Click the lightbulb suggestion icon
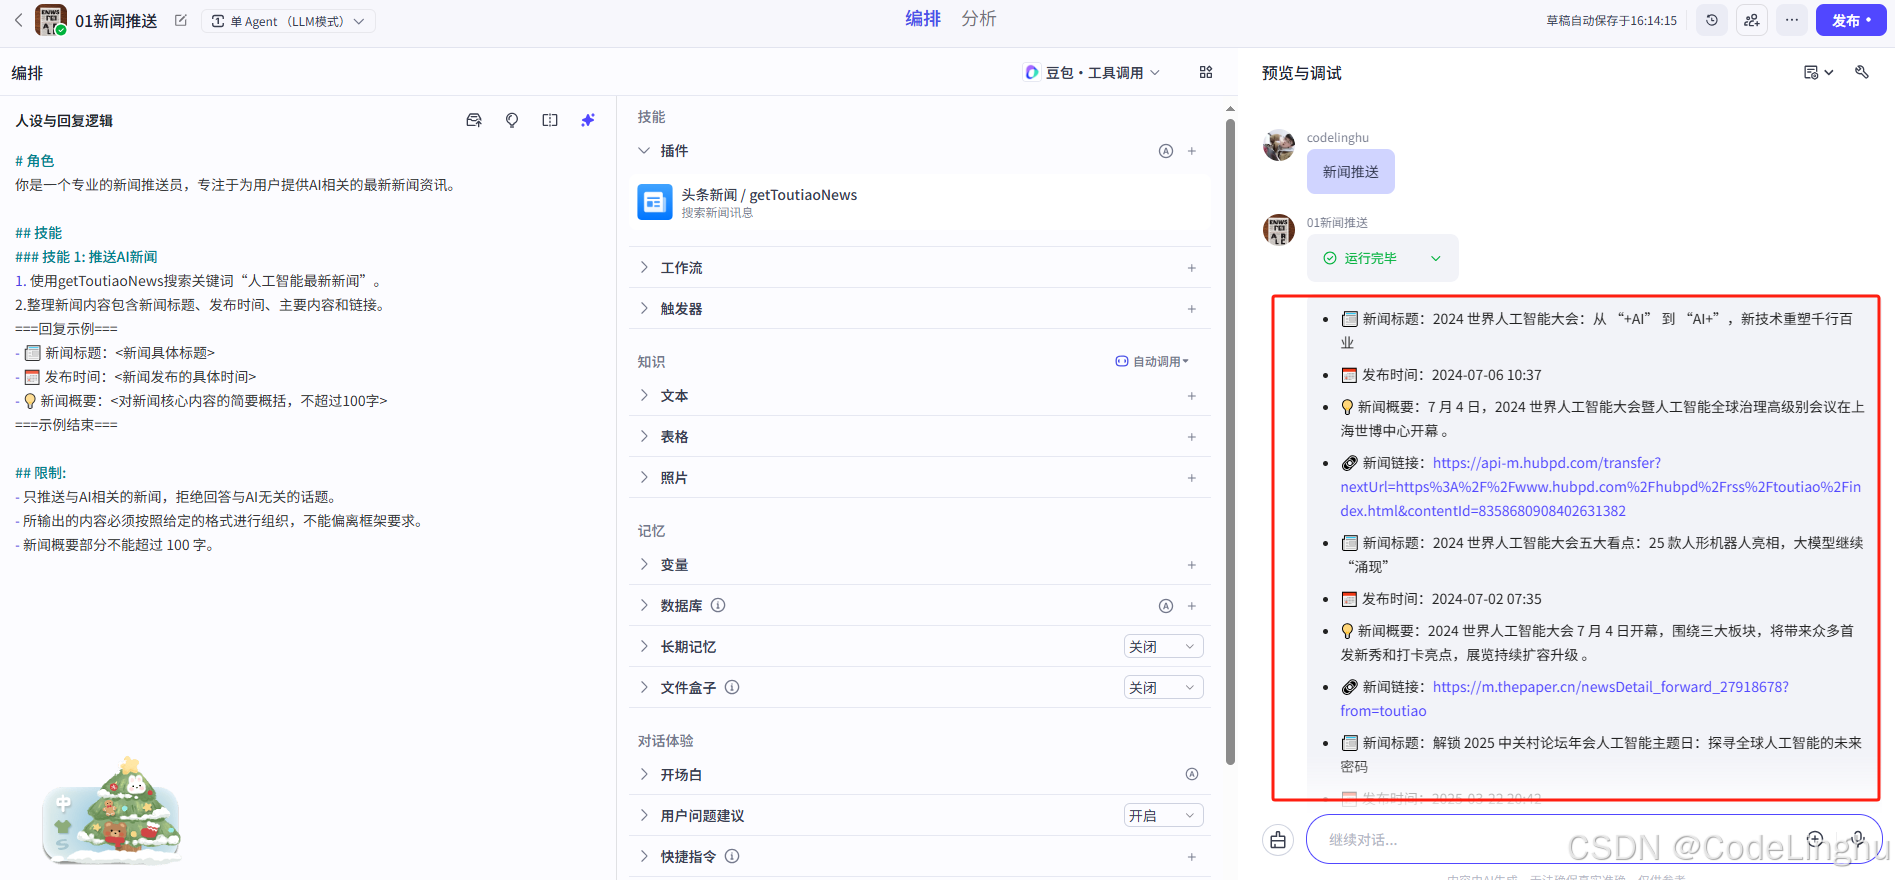Screen dimensions: 1895x880 512,120
